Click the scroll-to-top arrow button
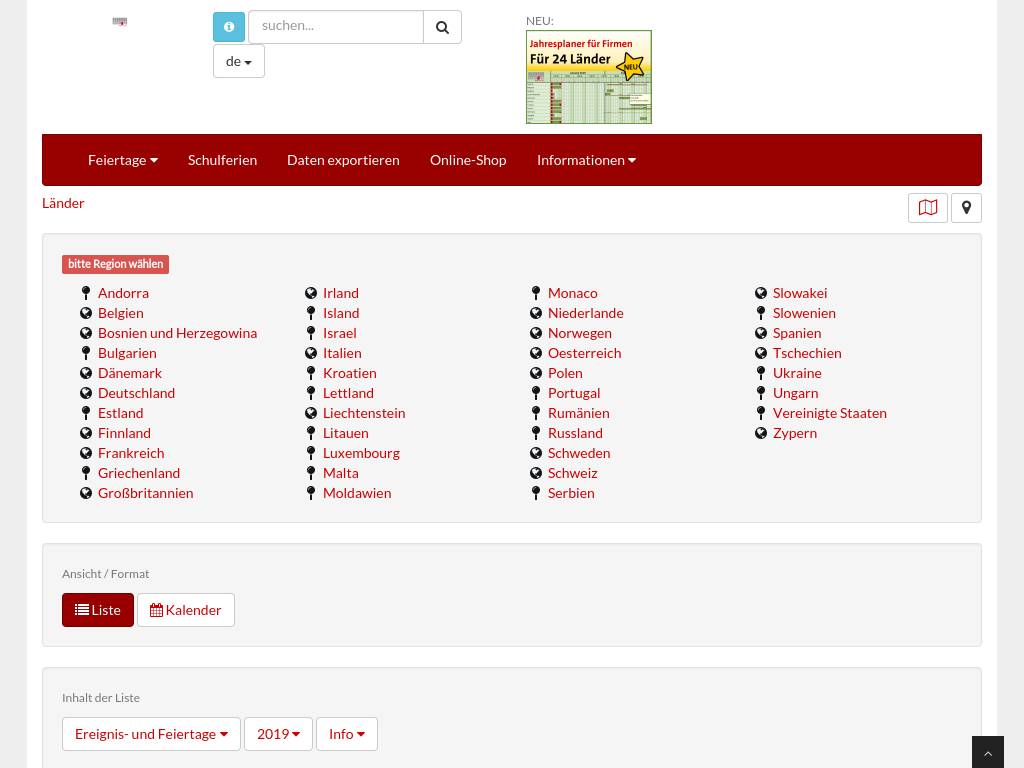Viewport: 1024px width, 768px height. (987, 752)
